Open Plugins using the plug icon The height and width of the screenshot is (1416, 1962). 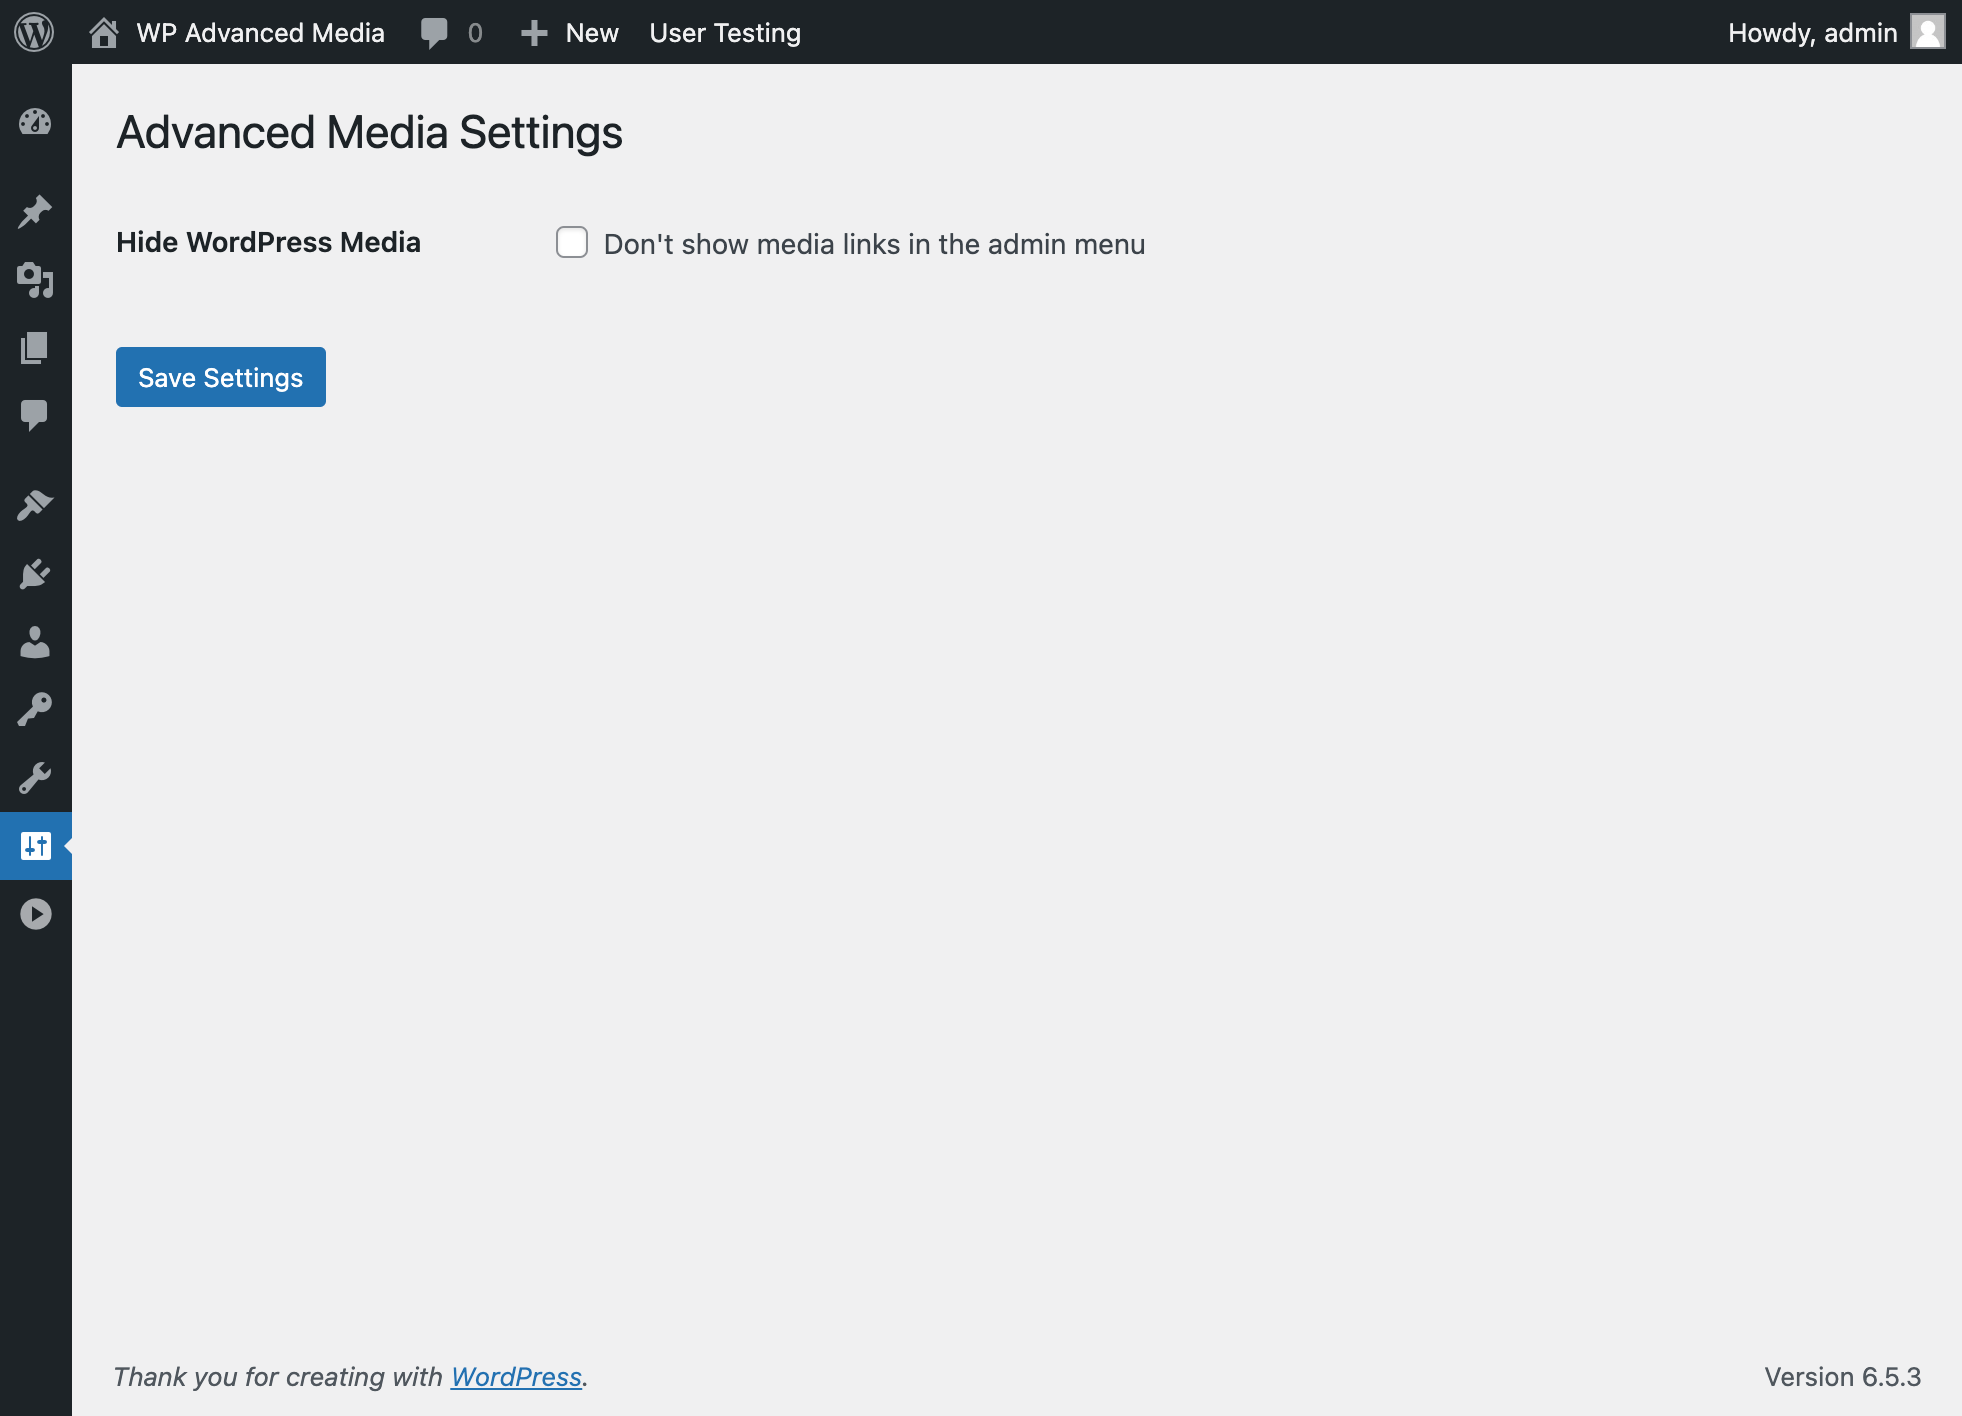click(35, 573)
